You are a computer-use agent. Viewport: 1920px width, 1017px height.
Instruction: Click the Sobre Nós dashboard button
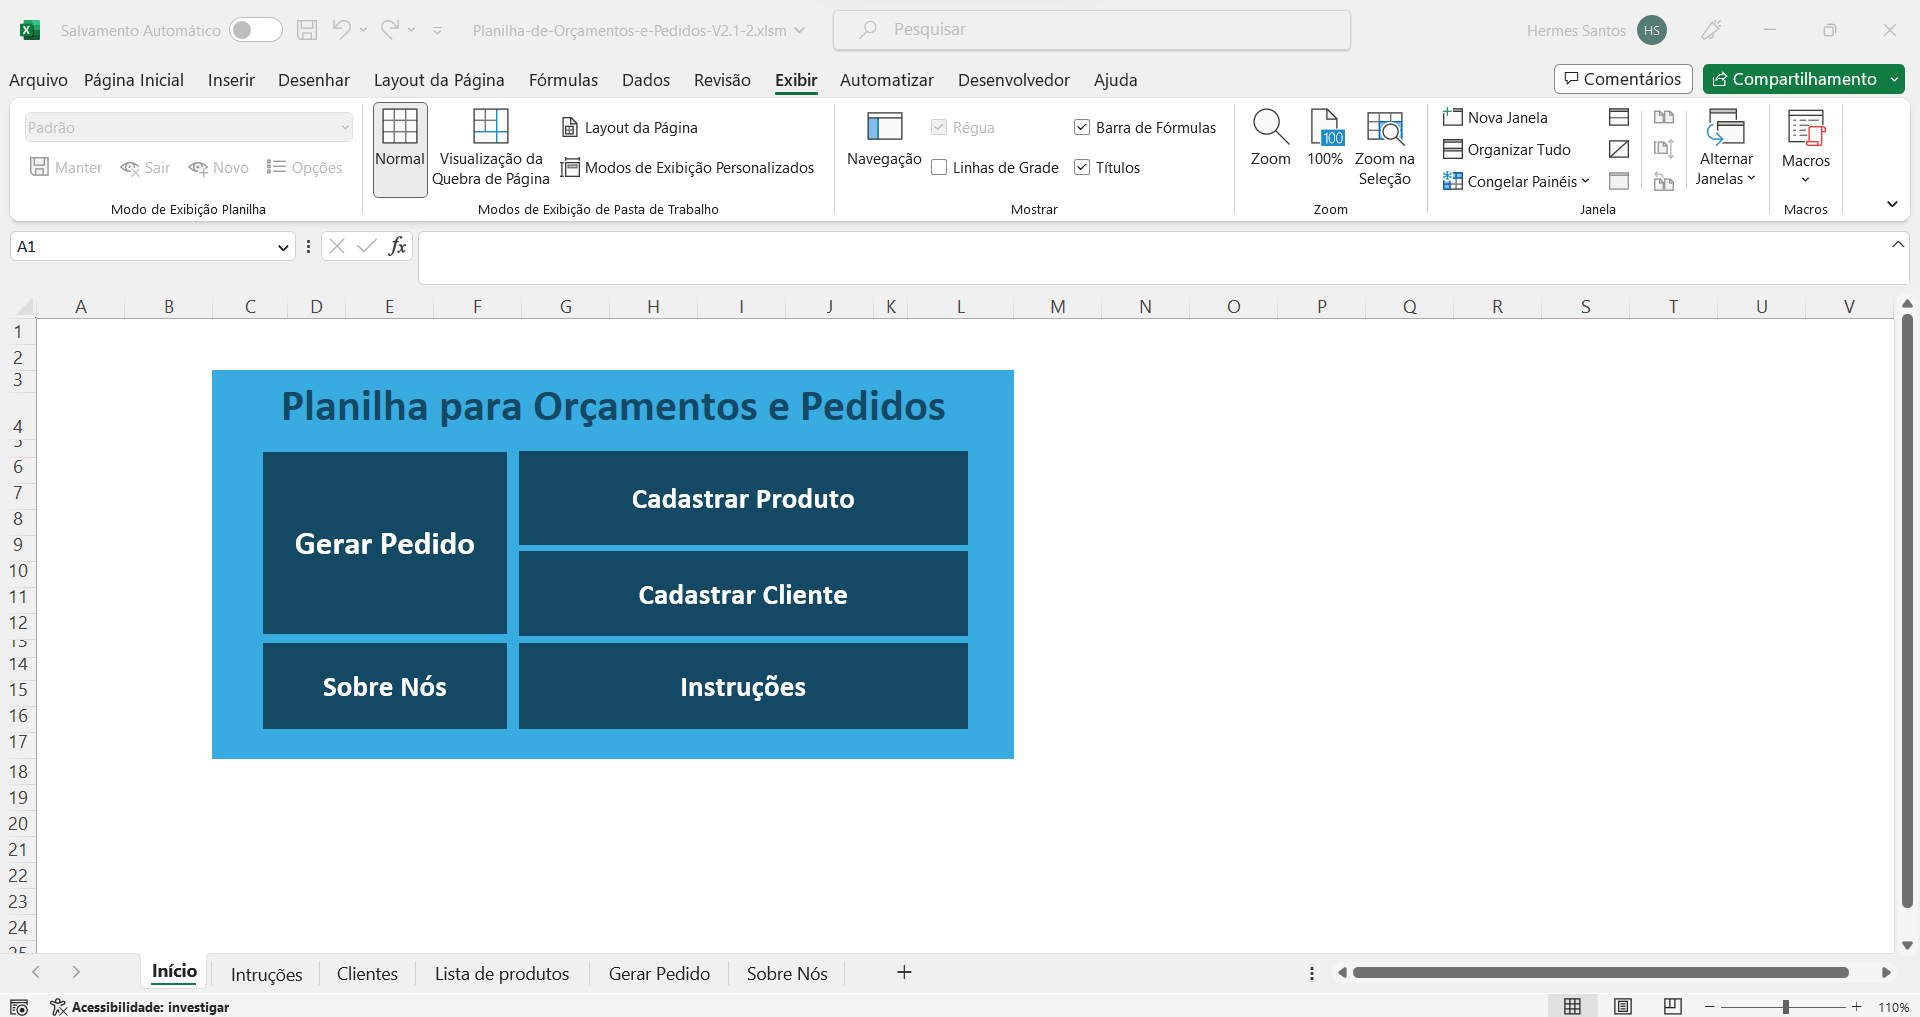[x=385, y=686]
